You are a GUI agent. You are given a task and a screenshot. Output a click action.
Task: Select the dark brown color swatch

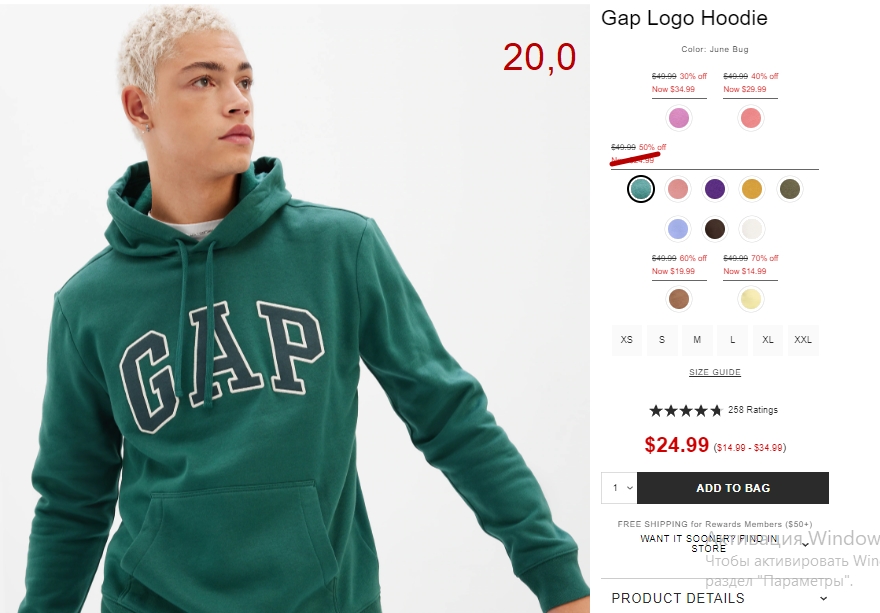(x=714, y=229)
